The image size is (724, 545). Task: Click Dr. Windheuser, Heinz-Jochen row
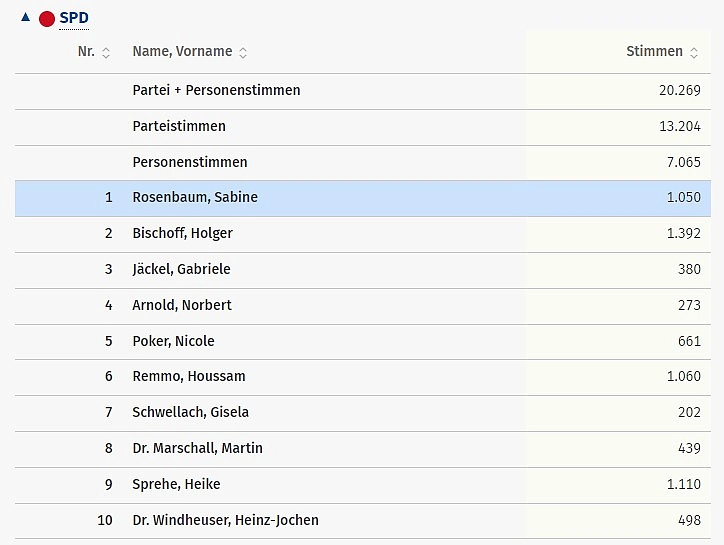pos(225,520)
